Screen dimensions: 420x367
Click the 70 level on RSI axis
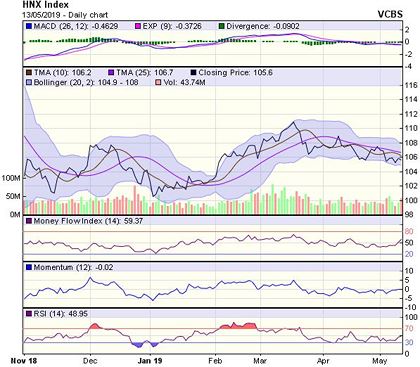[x=409, y=329]
